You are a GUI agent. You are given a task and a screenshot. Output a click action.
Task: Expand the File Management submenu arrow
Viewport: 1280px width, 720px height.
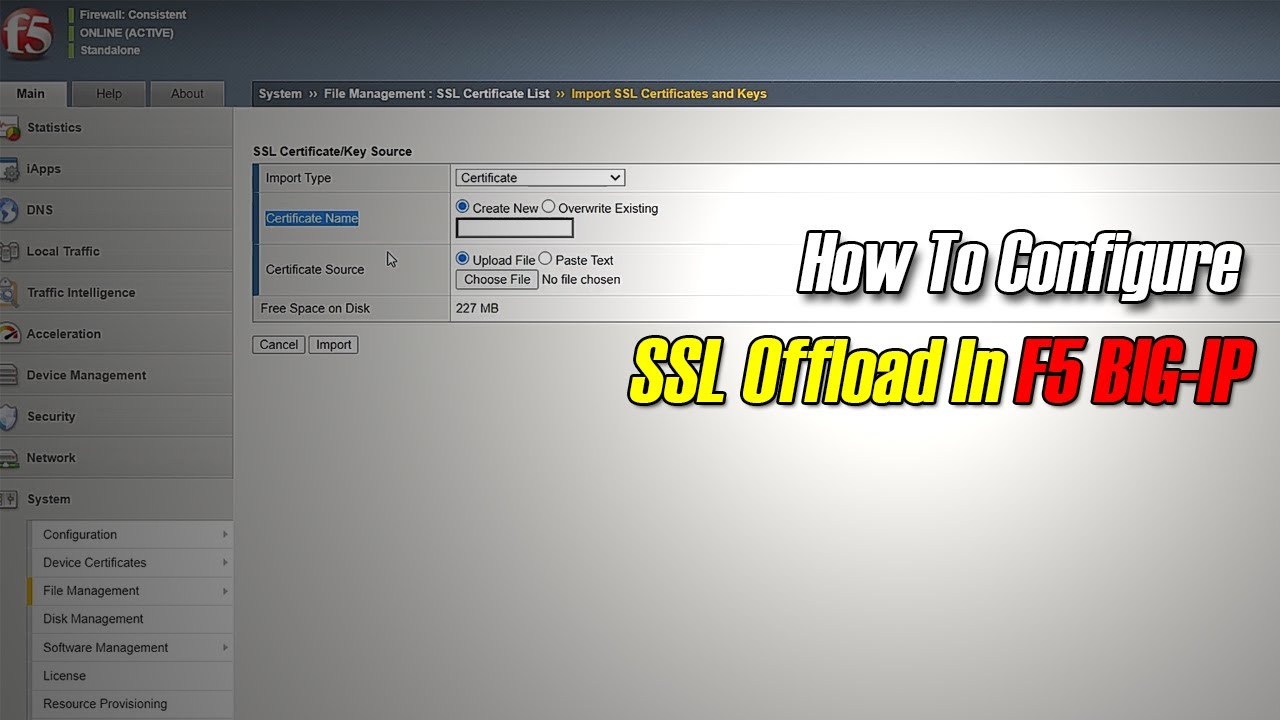[225, 591]
